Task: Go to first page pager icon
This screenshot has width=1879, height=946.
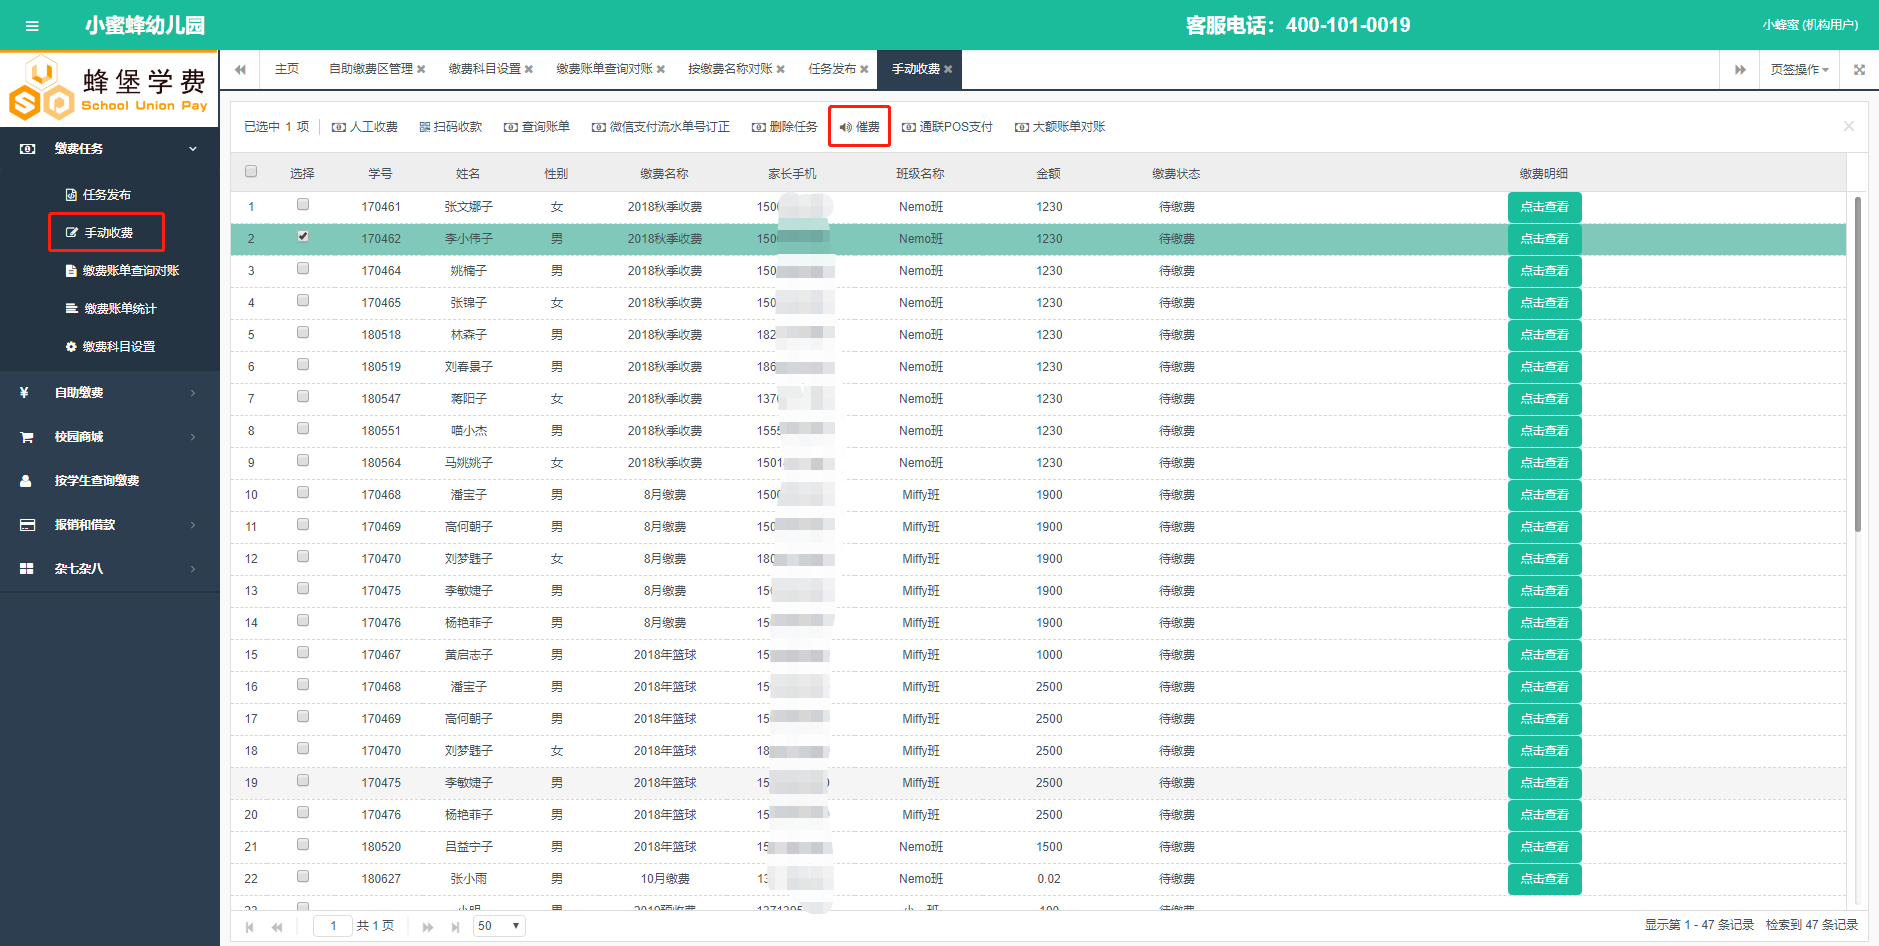Action: tap(250, 927)
